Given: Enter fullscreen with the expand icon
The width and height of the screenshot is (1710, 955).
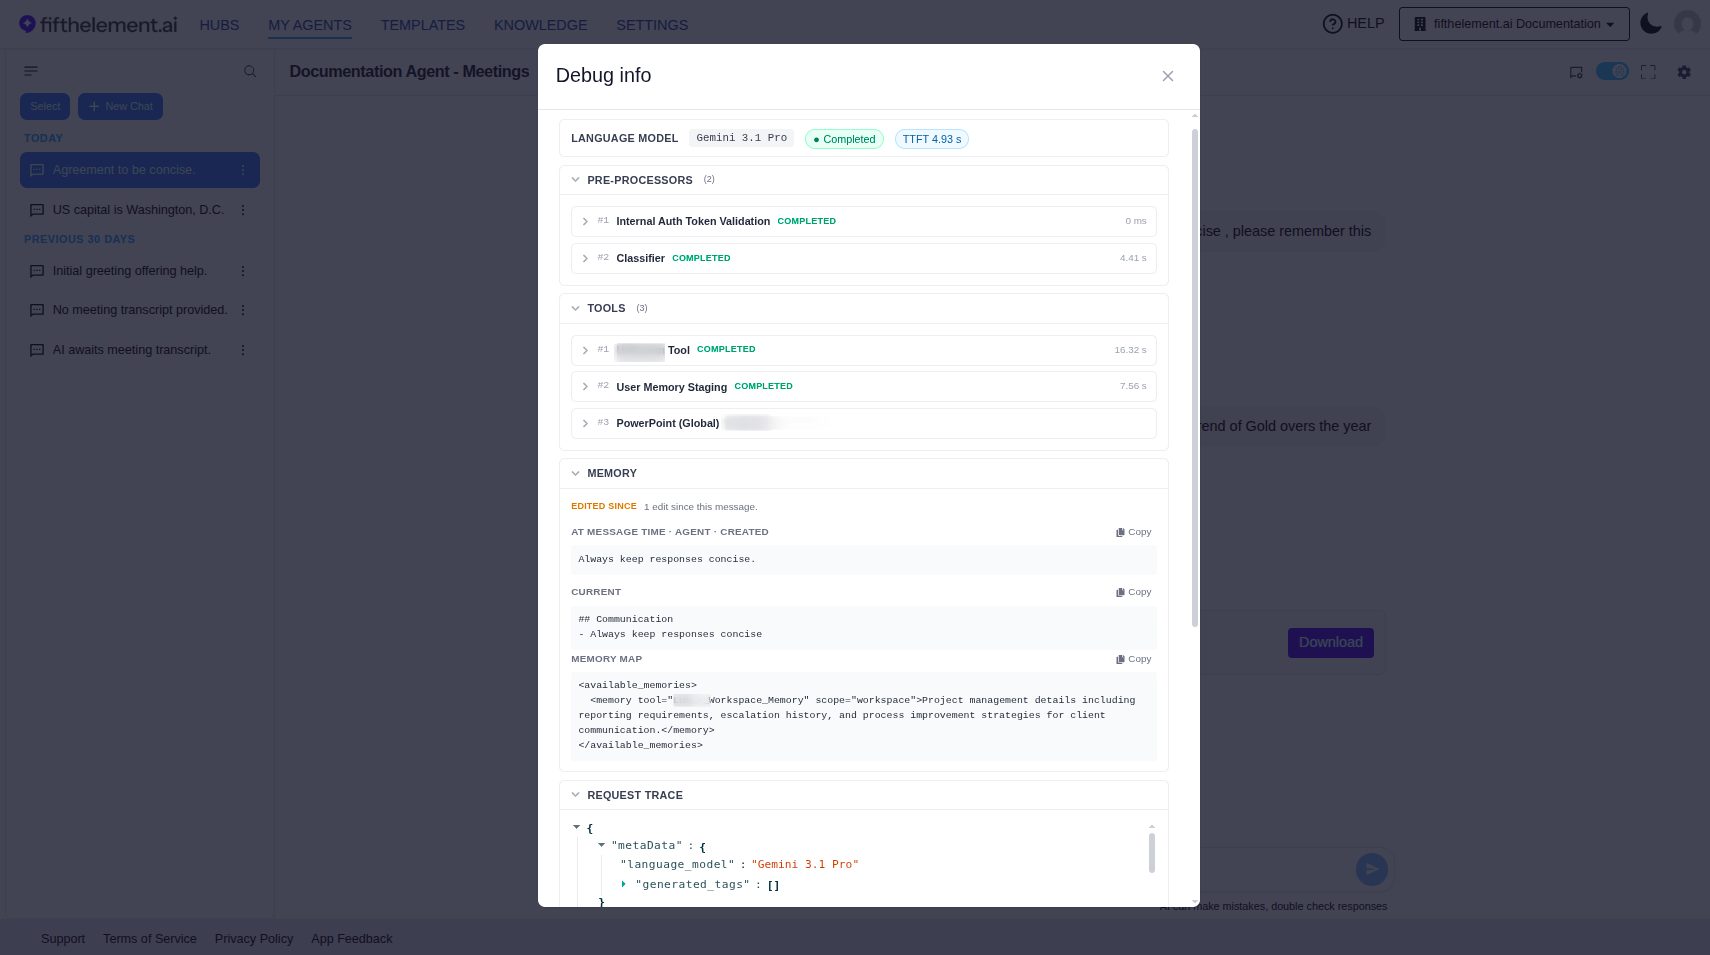Looking at the screenshot, I should click(x=1648, y=72).
